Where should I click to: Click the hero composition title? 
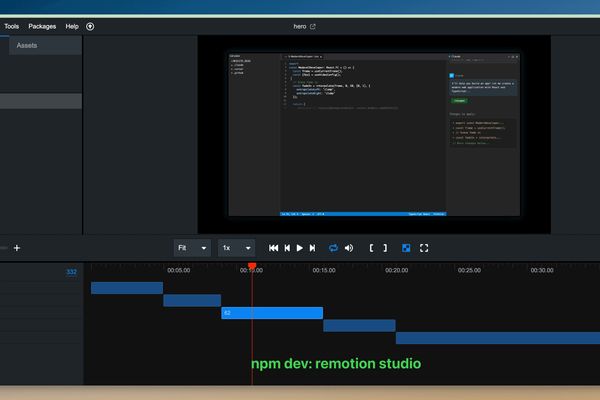[x=300, y=26]
